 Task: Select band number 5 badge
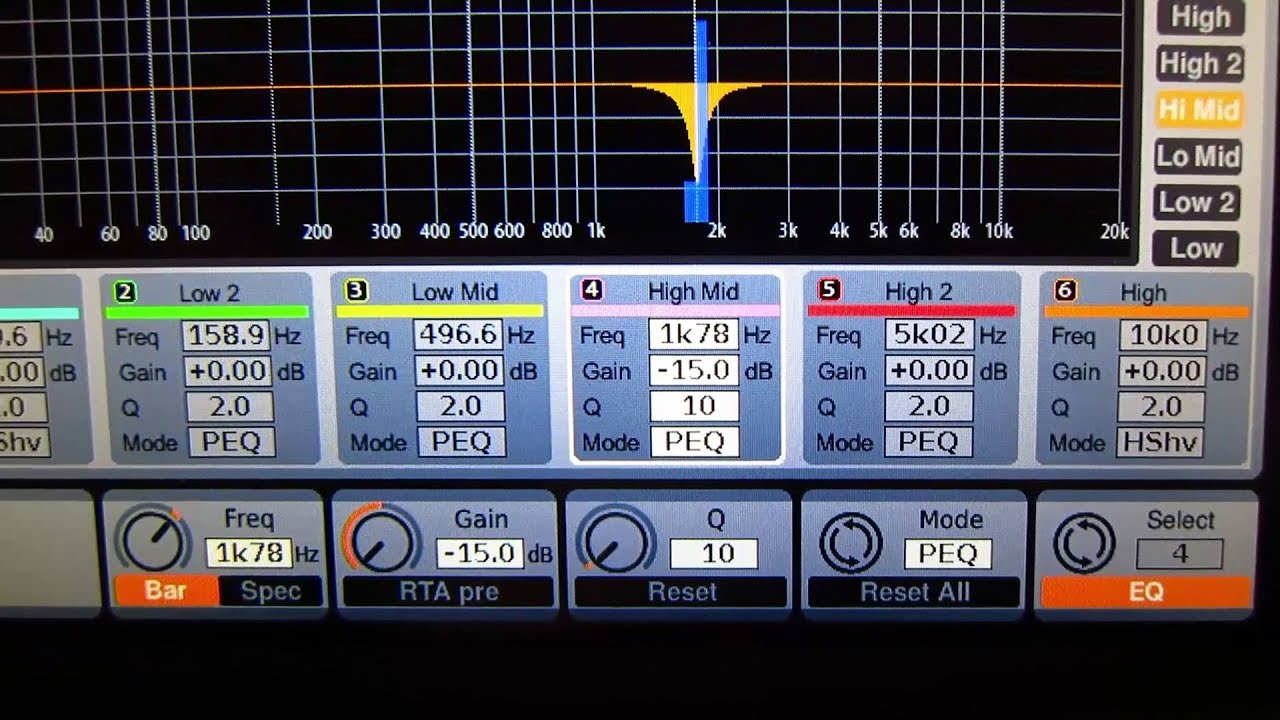(829, 290)
